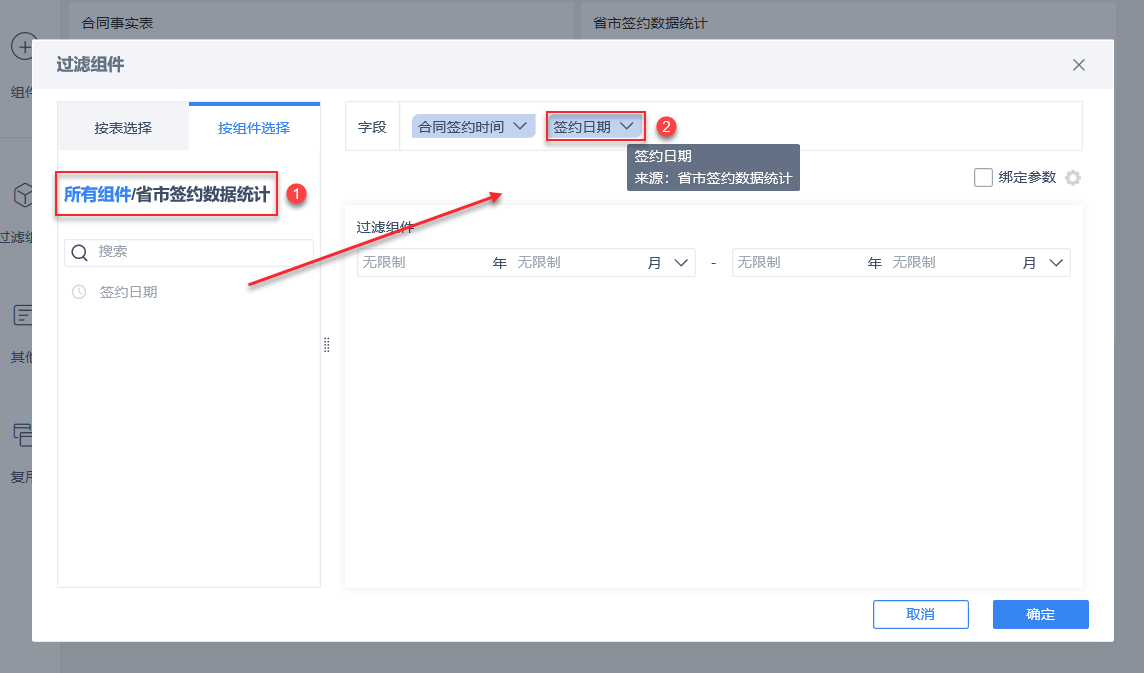Image resolution: width=1144 pixels, height=673 pixels.
Task: Expand the end date range dropdown arrow
Action: tap(1056, 263)
